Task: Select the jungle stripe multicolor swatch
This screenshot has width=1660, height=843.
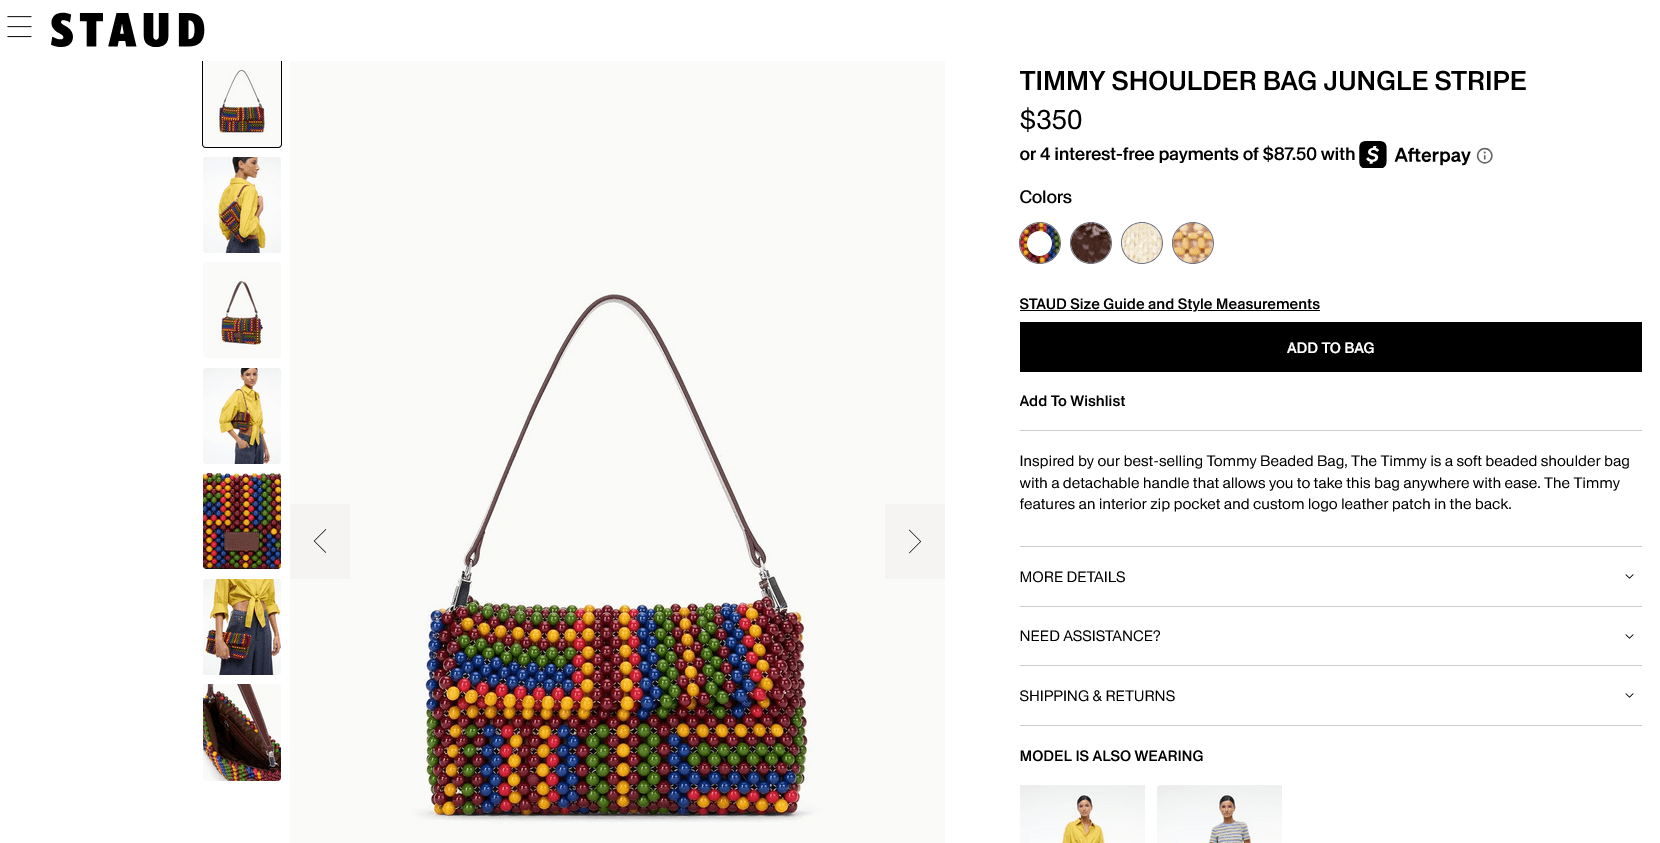Action: [x=1040, y=243]
